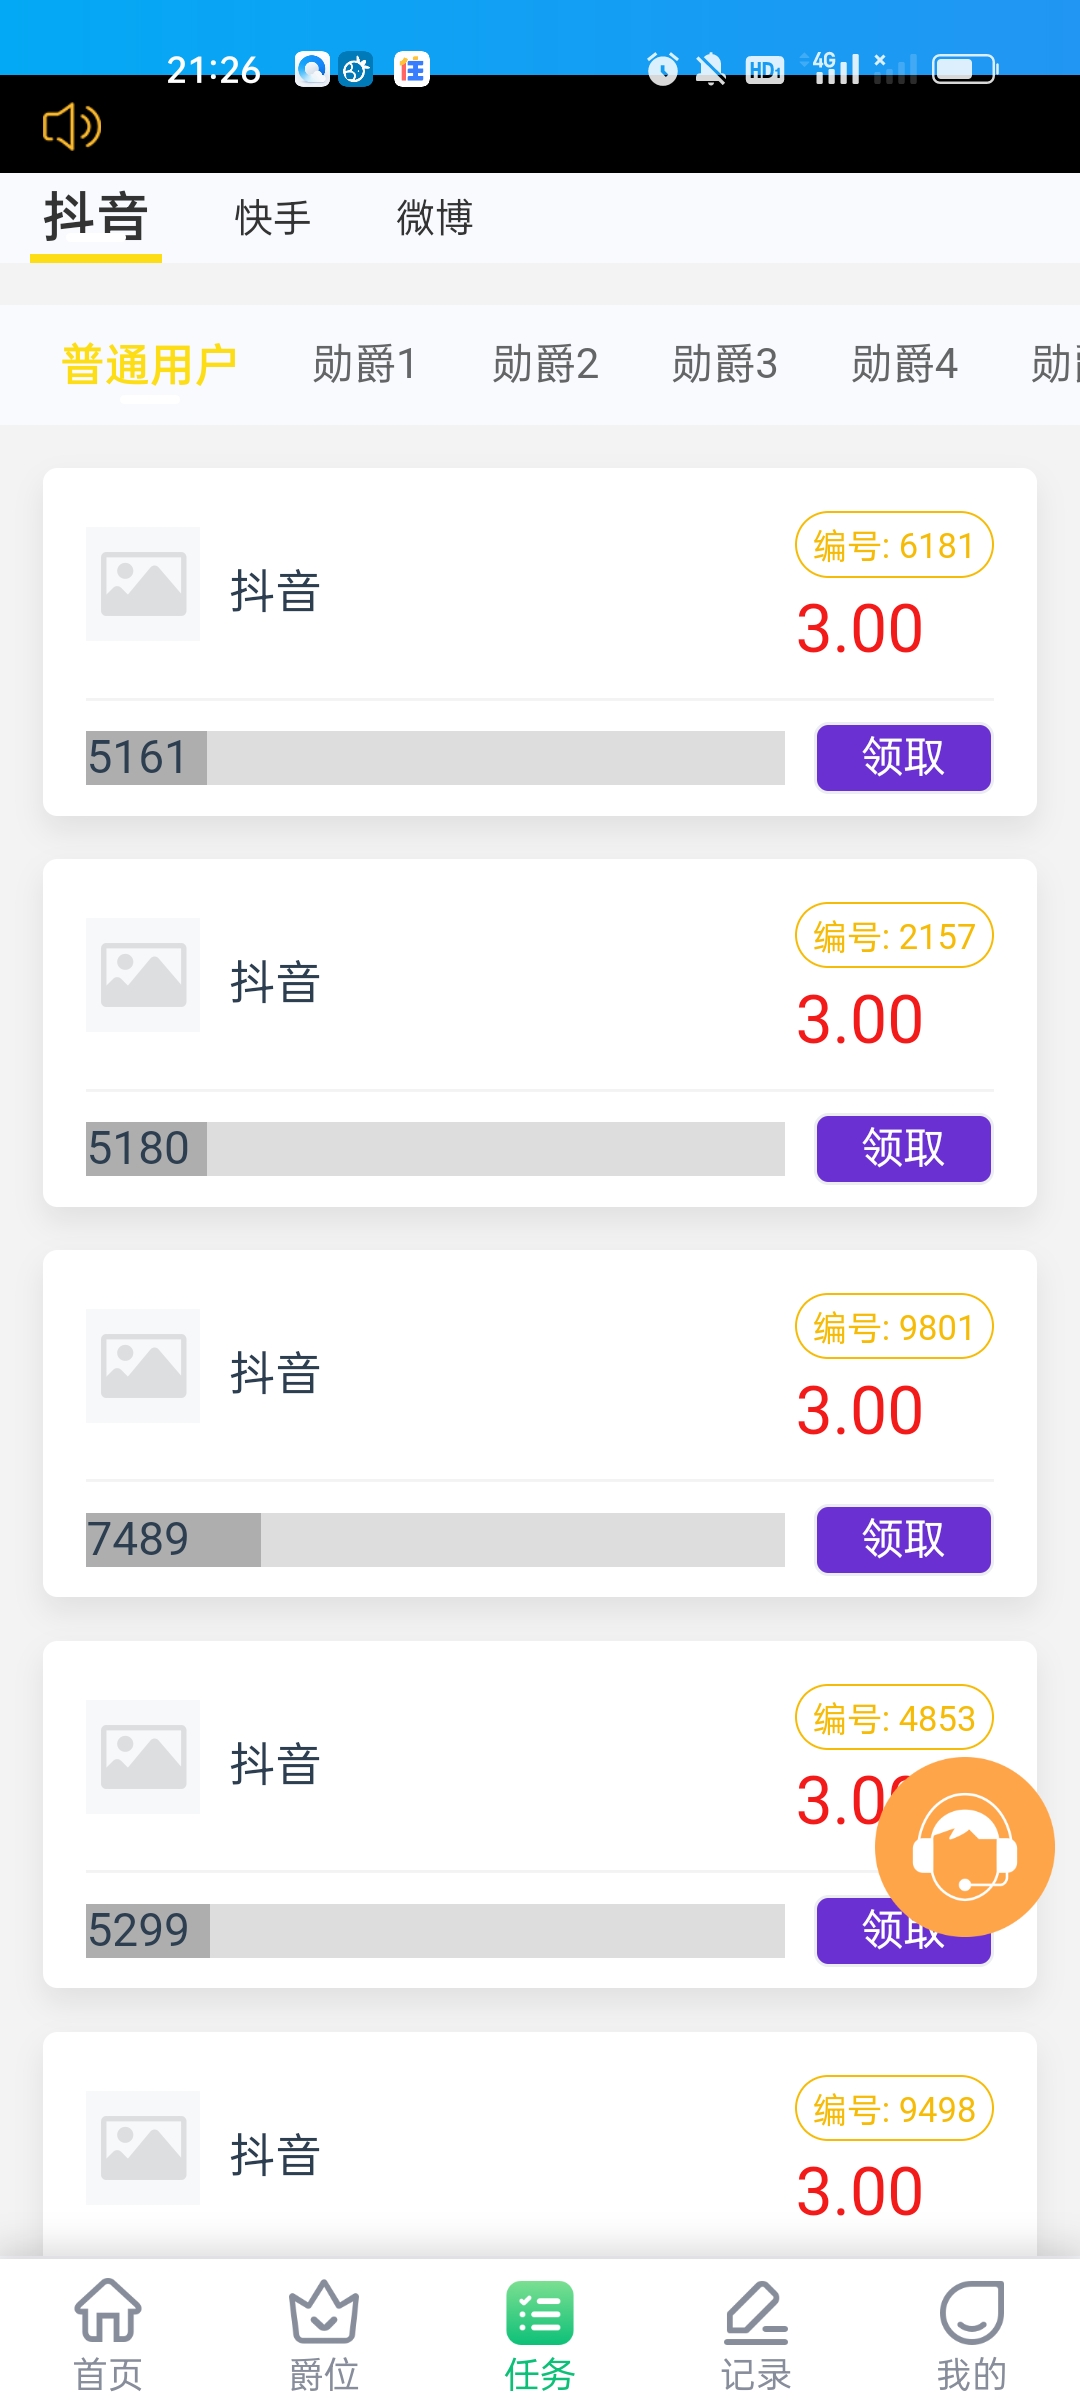The width and height of the screenshot is (1080, 2400).
Task: Claim task number 6181 with 领取
Action: [x=903, y=757]
